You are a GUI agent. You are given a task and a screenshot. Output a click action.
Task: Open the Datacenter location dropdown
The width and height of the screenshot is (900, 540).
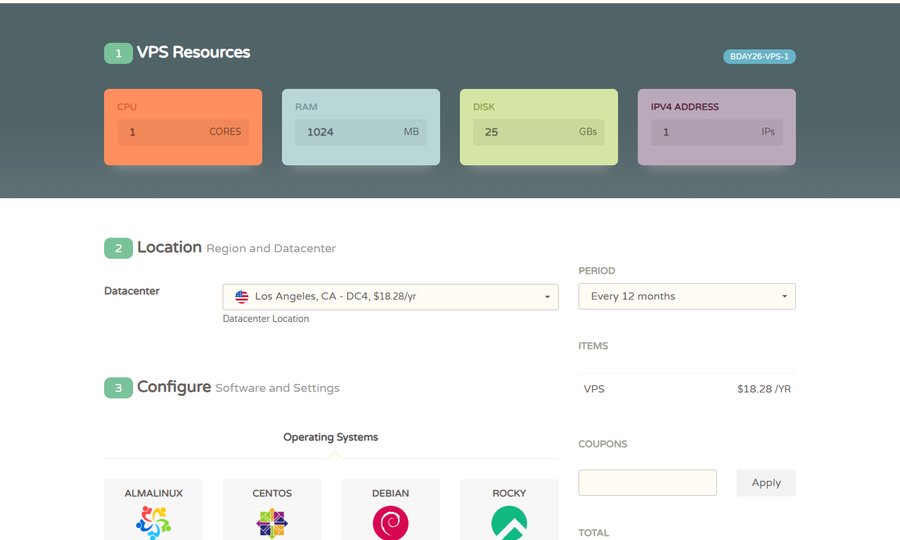click(390, 297)
